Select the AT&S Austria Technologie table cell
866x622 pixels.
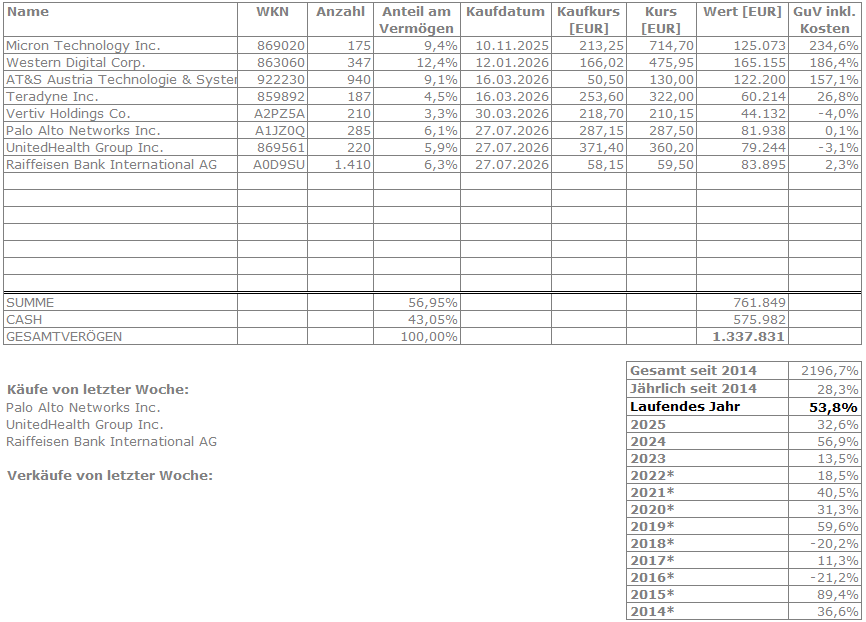click(121, 80)
